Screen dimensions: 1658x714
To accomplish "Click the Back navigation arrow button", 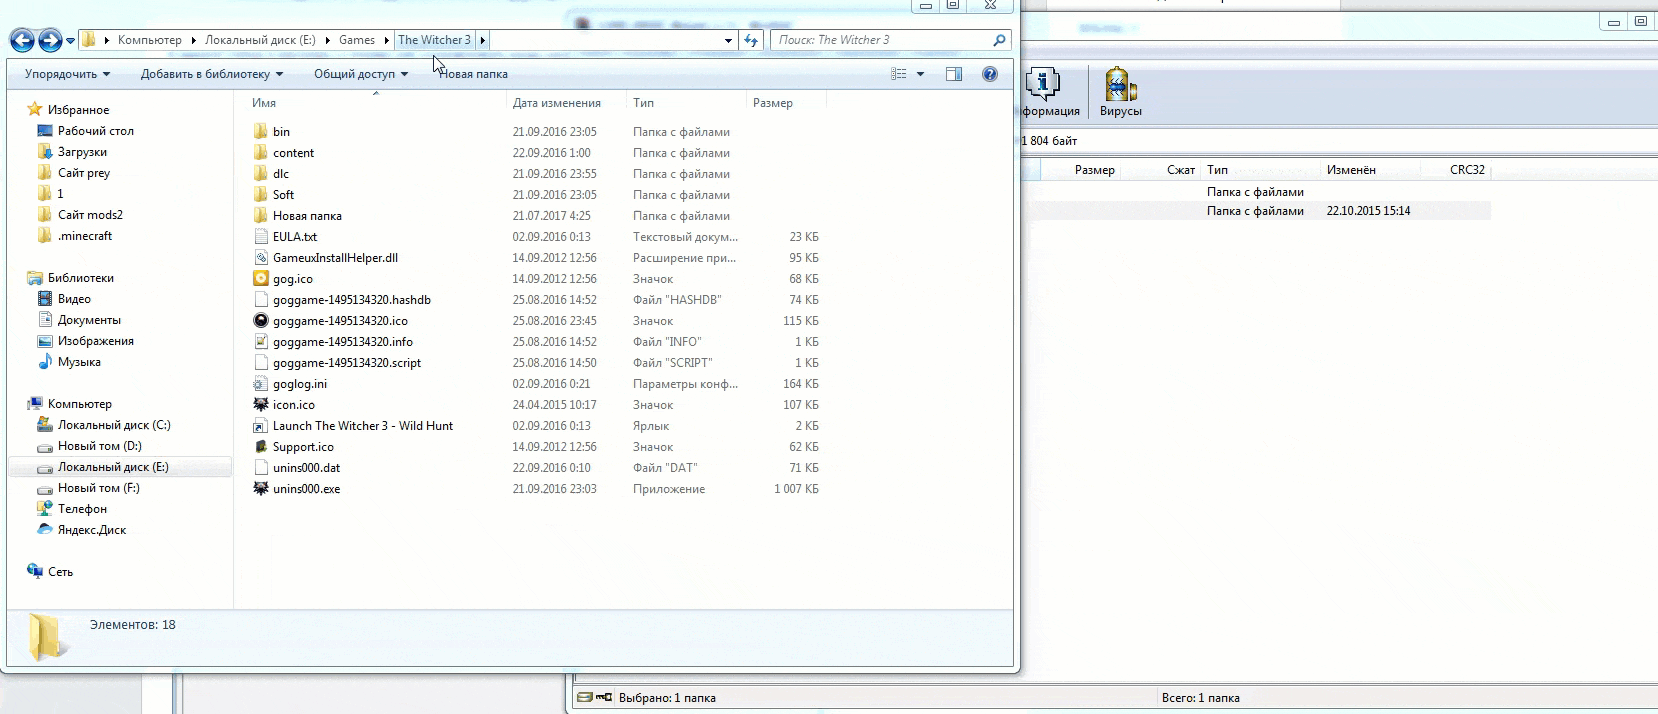I will point(22,41).
